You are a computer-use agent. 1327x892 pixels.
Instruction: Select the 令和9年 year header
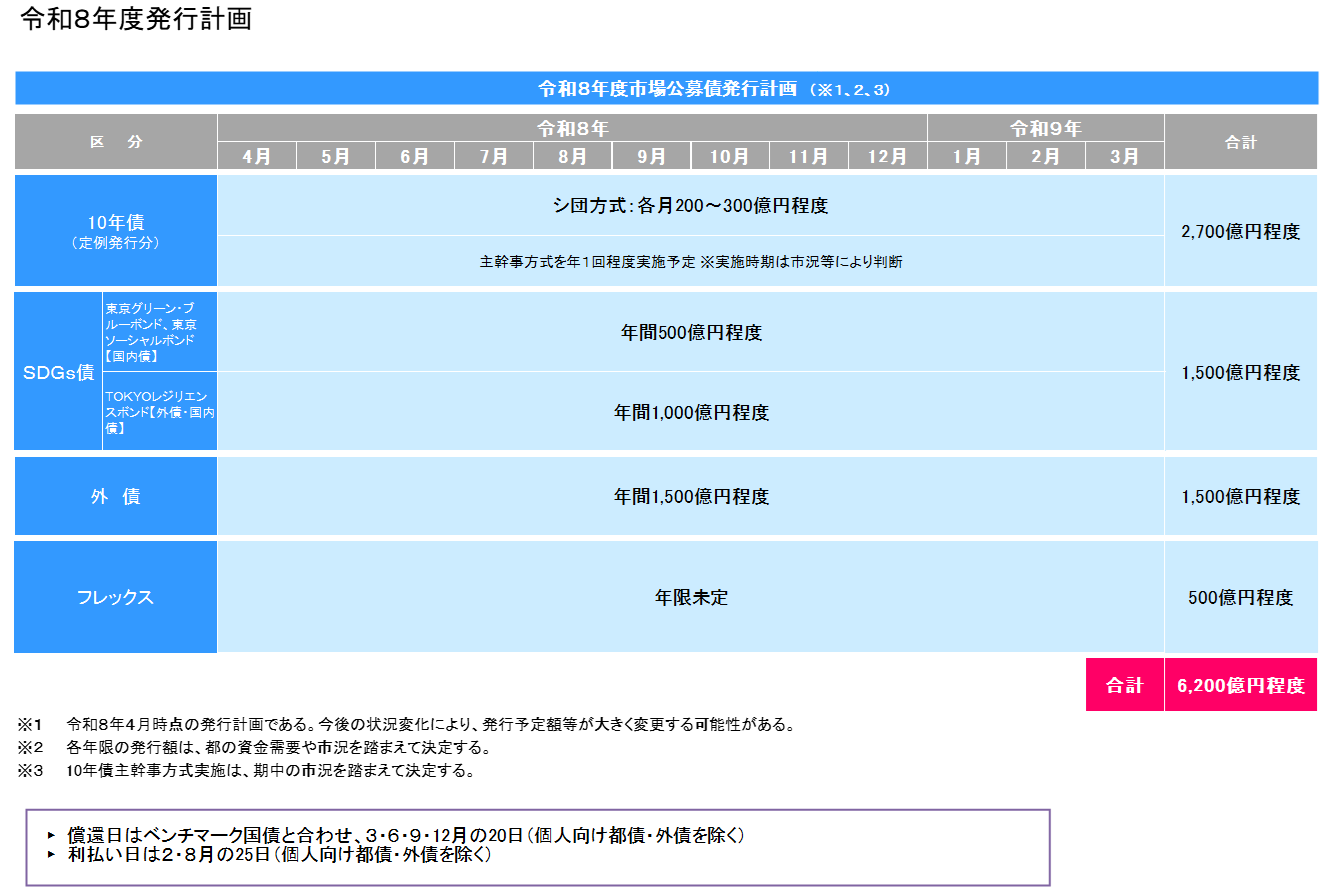pos(1046,125)
